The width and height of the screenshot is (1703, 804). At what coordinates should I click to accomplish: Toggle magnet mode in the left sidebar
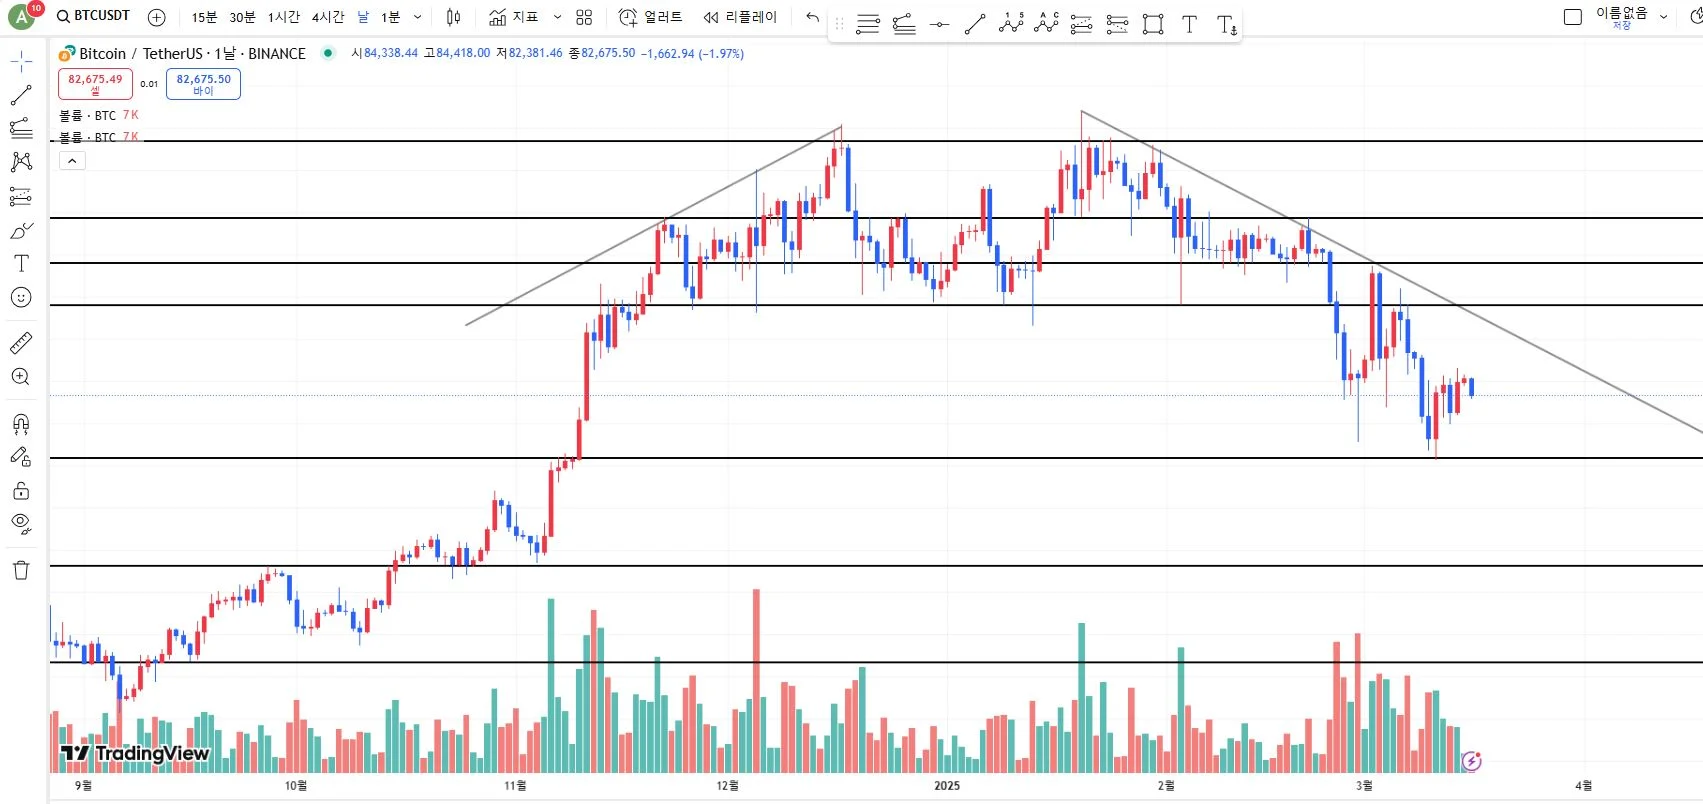pyautogui.click(x=21, y=424)
